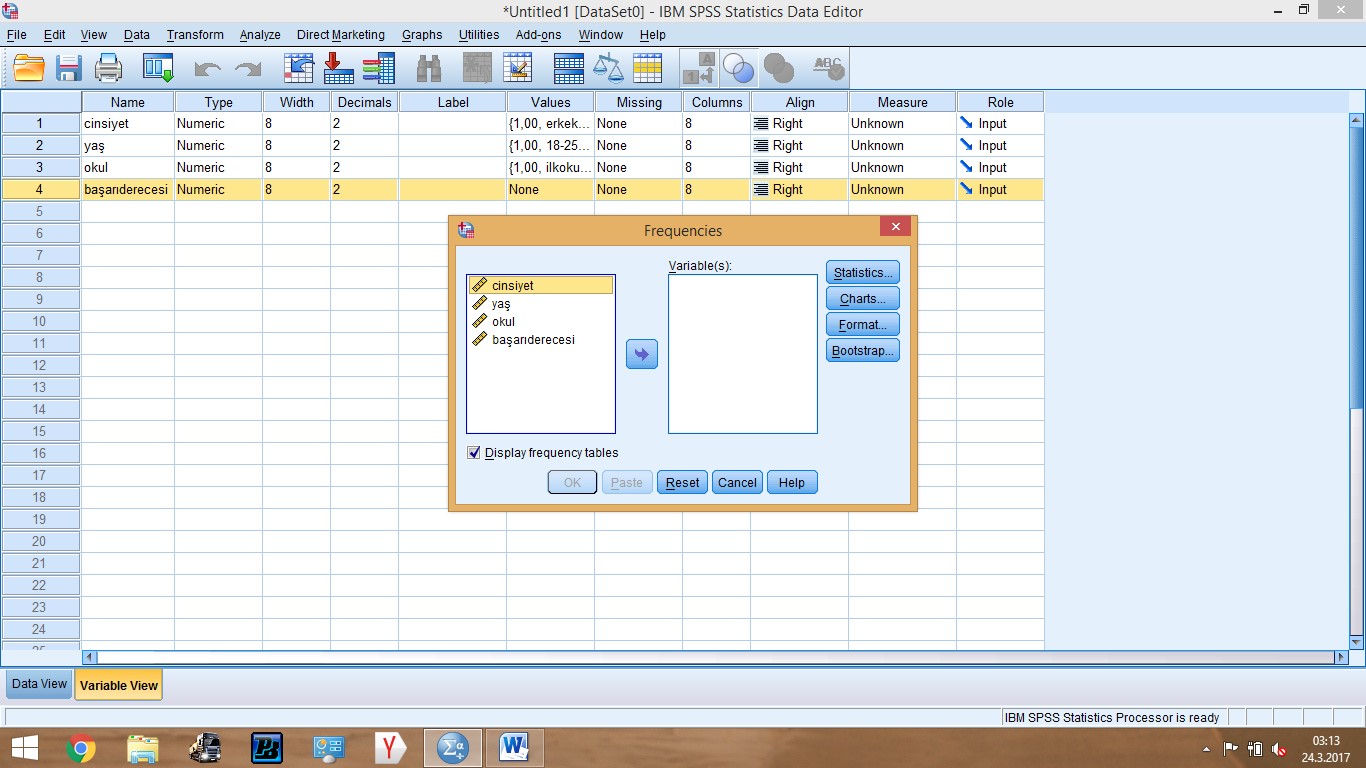This screenshot has width=1366, height=768.
Task: Click the Variable View tab
Action: (x=118, y=685)
